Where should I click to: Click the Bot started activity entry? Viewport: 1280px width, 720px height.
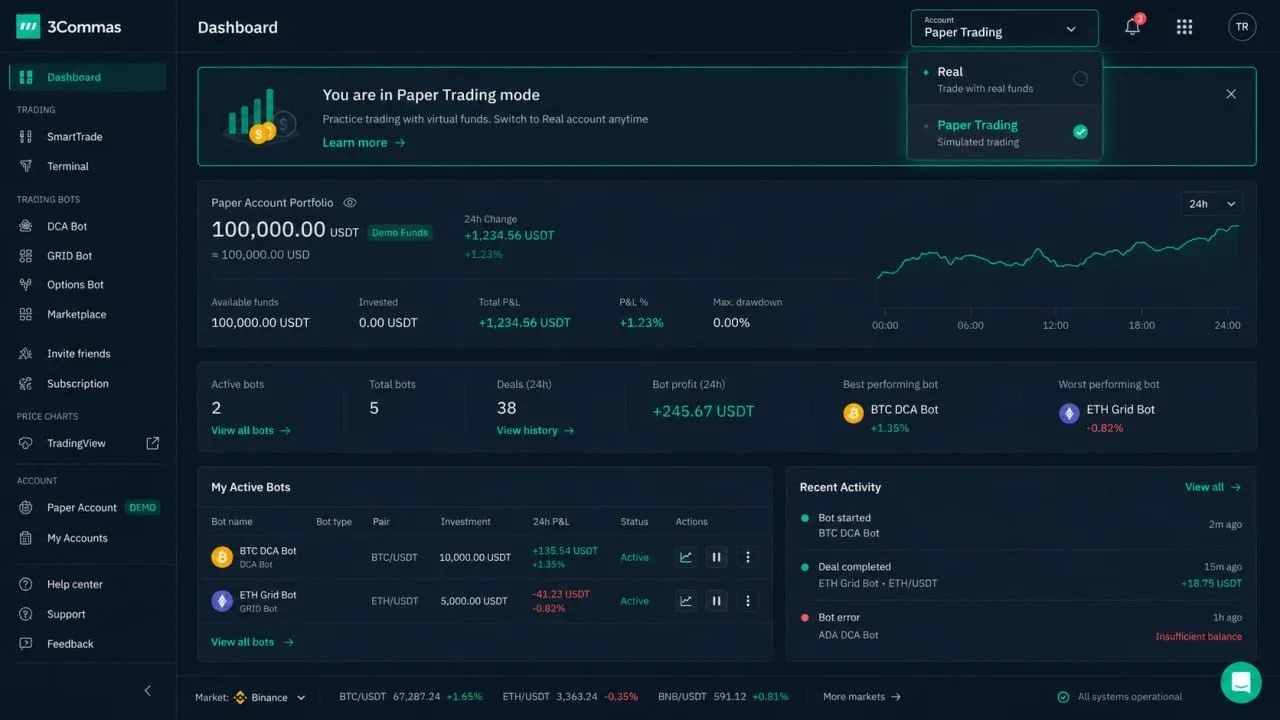tap(1021, 525)
